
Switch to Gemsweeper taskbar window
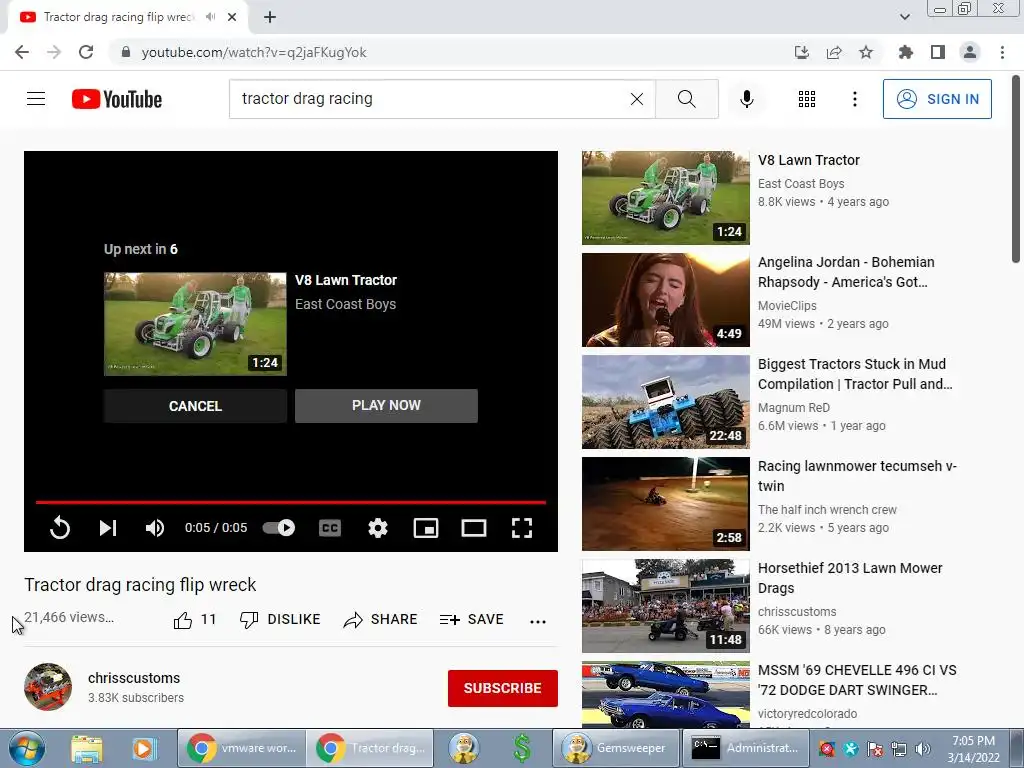click(615, 748)
